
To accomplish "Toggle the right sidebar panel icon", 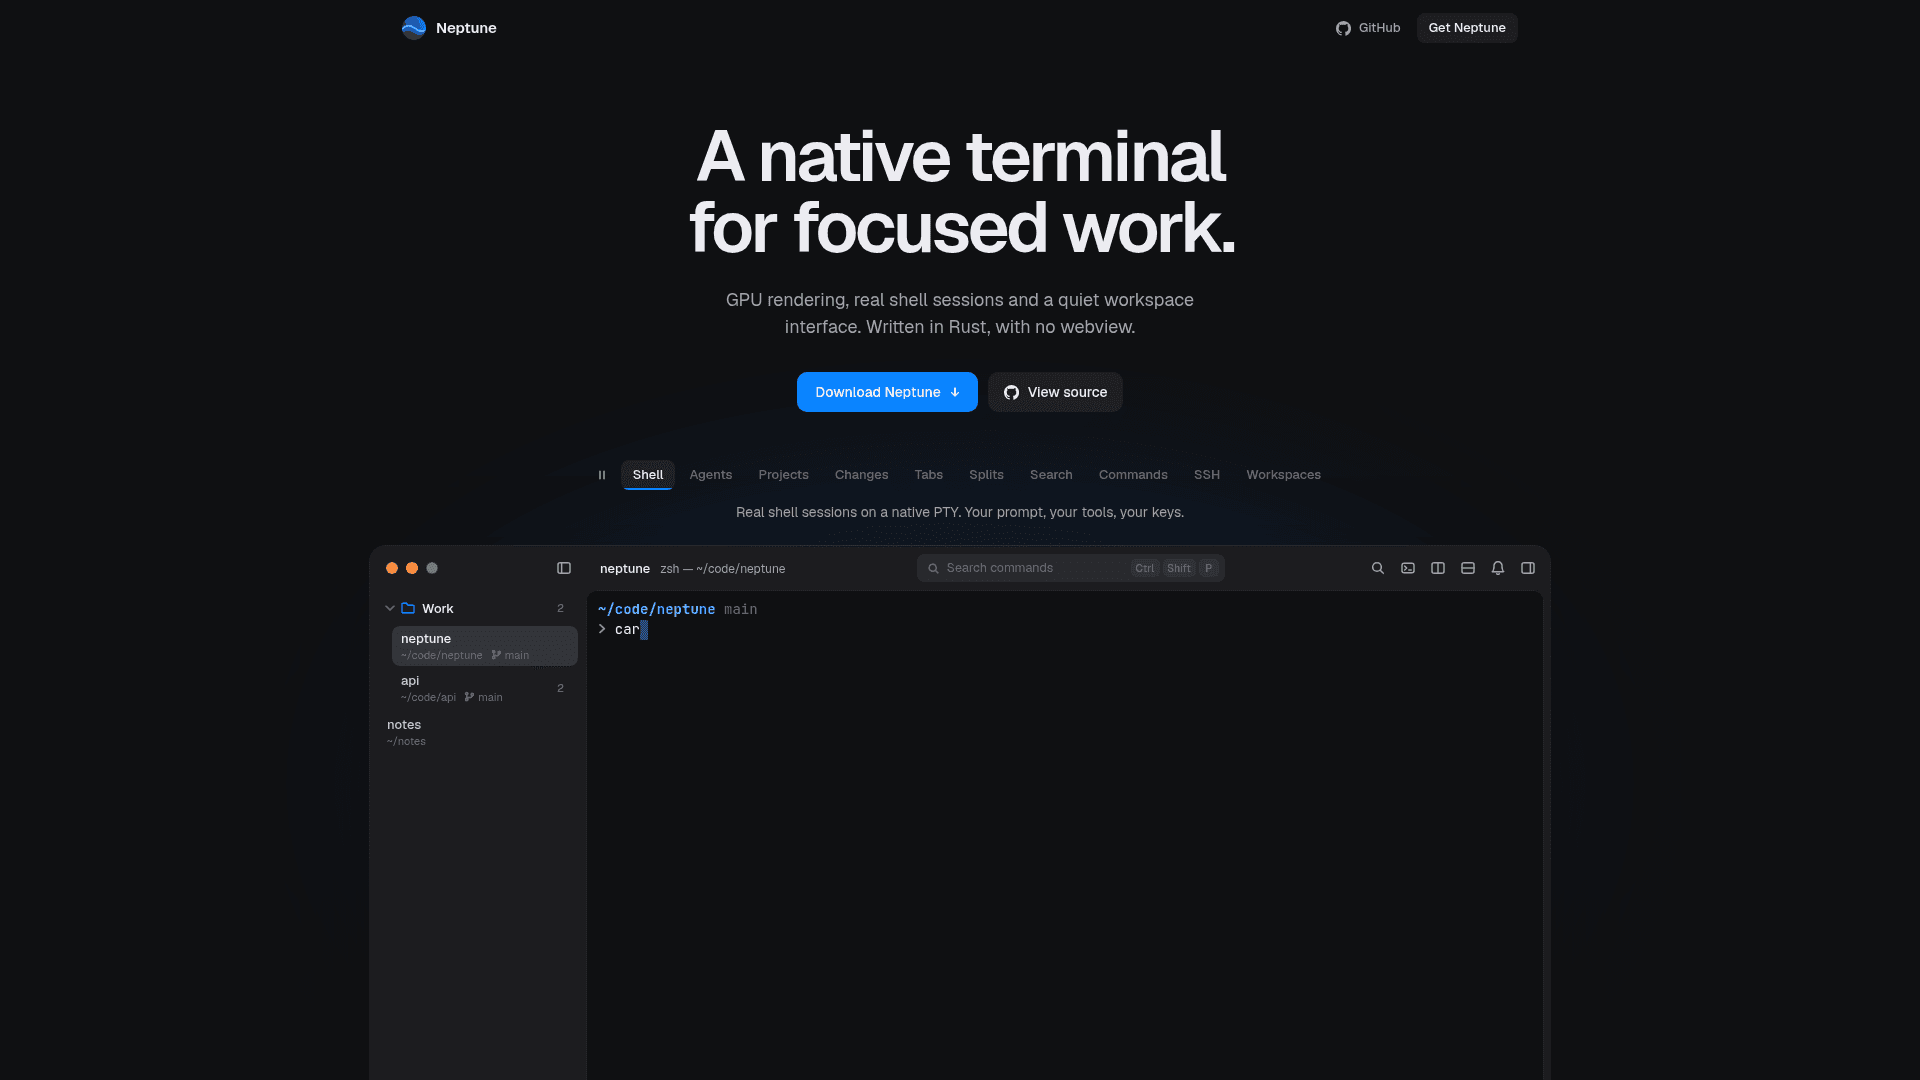I will click(x=1528, y=568).
